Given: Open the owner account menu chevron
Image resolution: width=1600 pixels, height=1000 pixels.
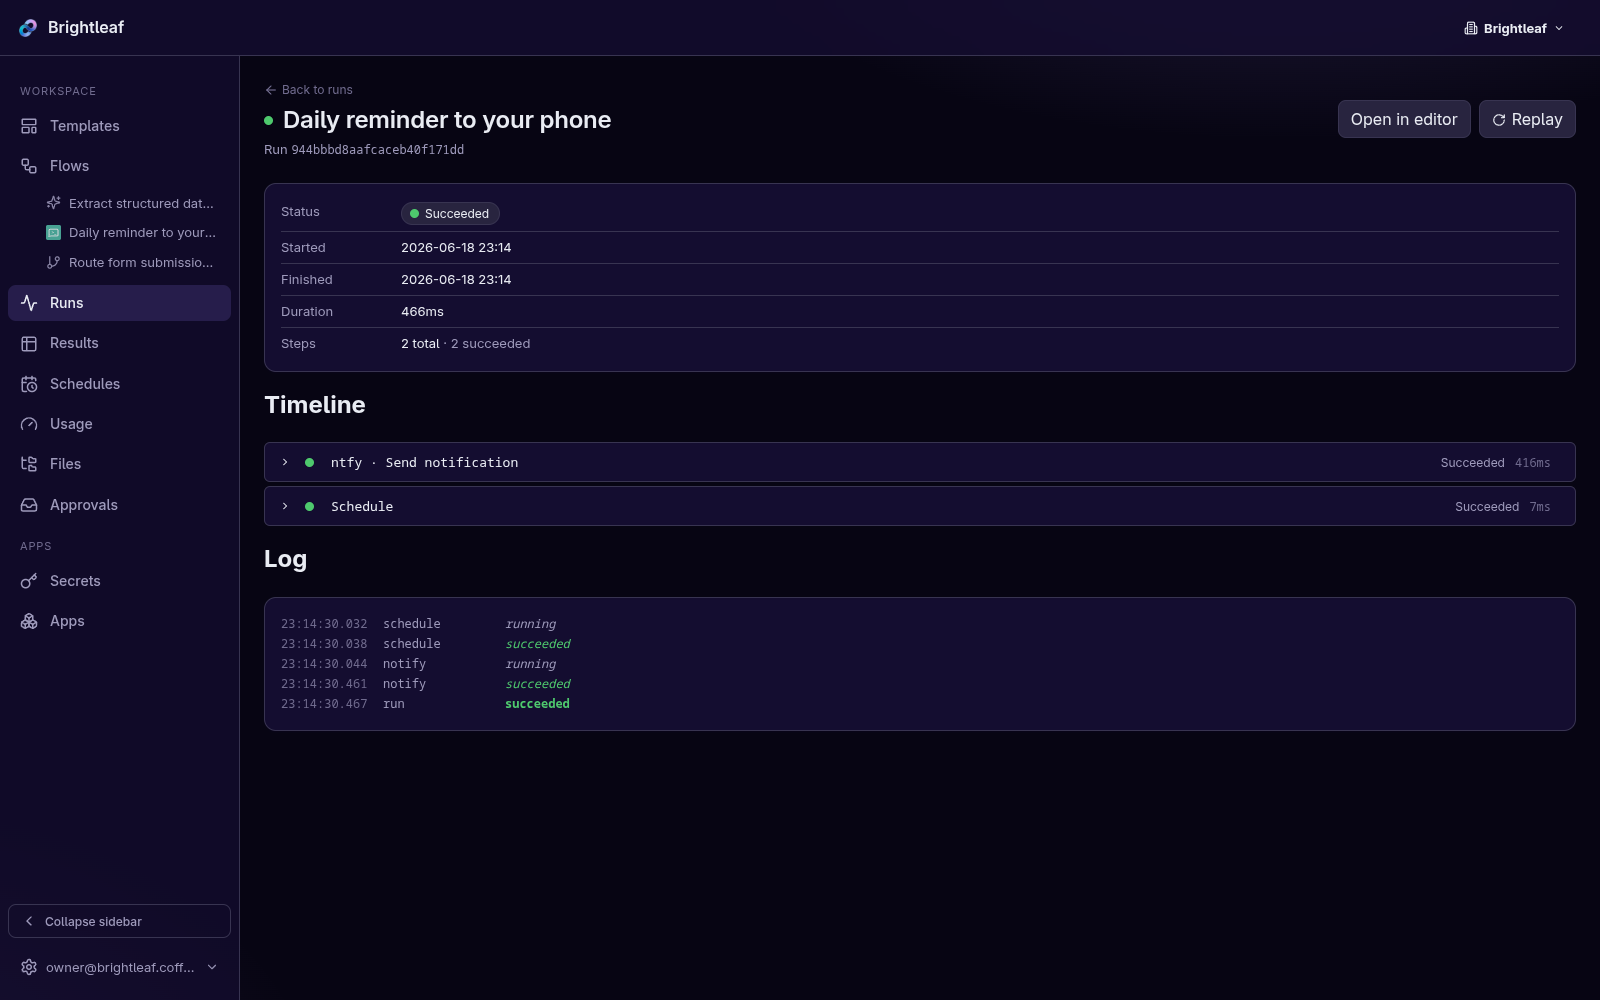Looking at the screenshot, I should 212,967.
